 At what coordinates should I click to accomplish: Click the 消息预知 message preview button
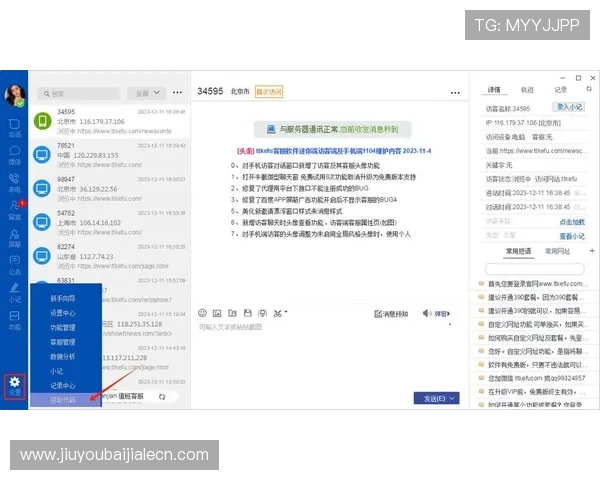[x=391, y=314]
